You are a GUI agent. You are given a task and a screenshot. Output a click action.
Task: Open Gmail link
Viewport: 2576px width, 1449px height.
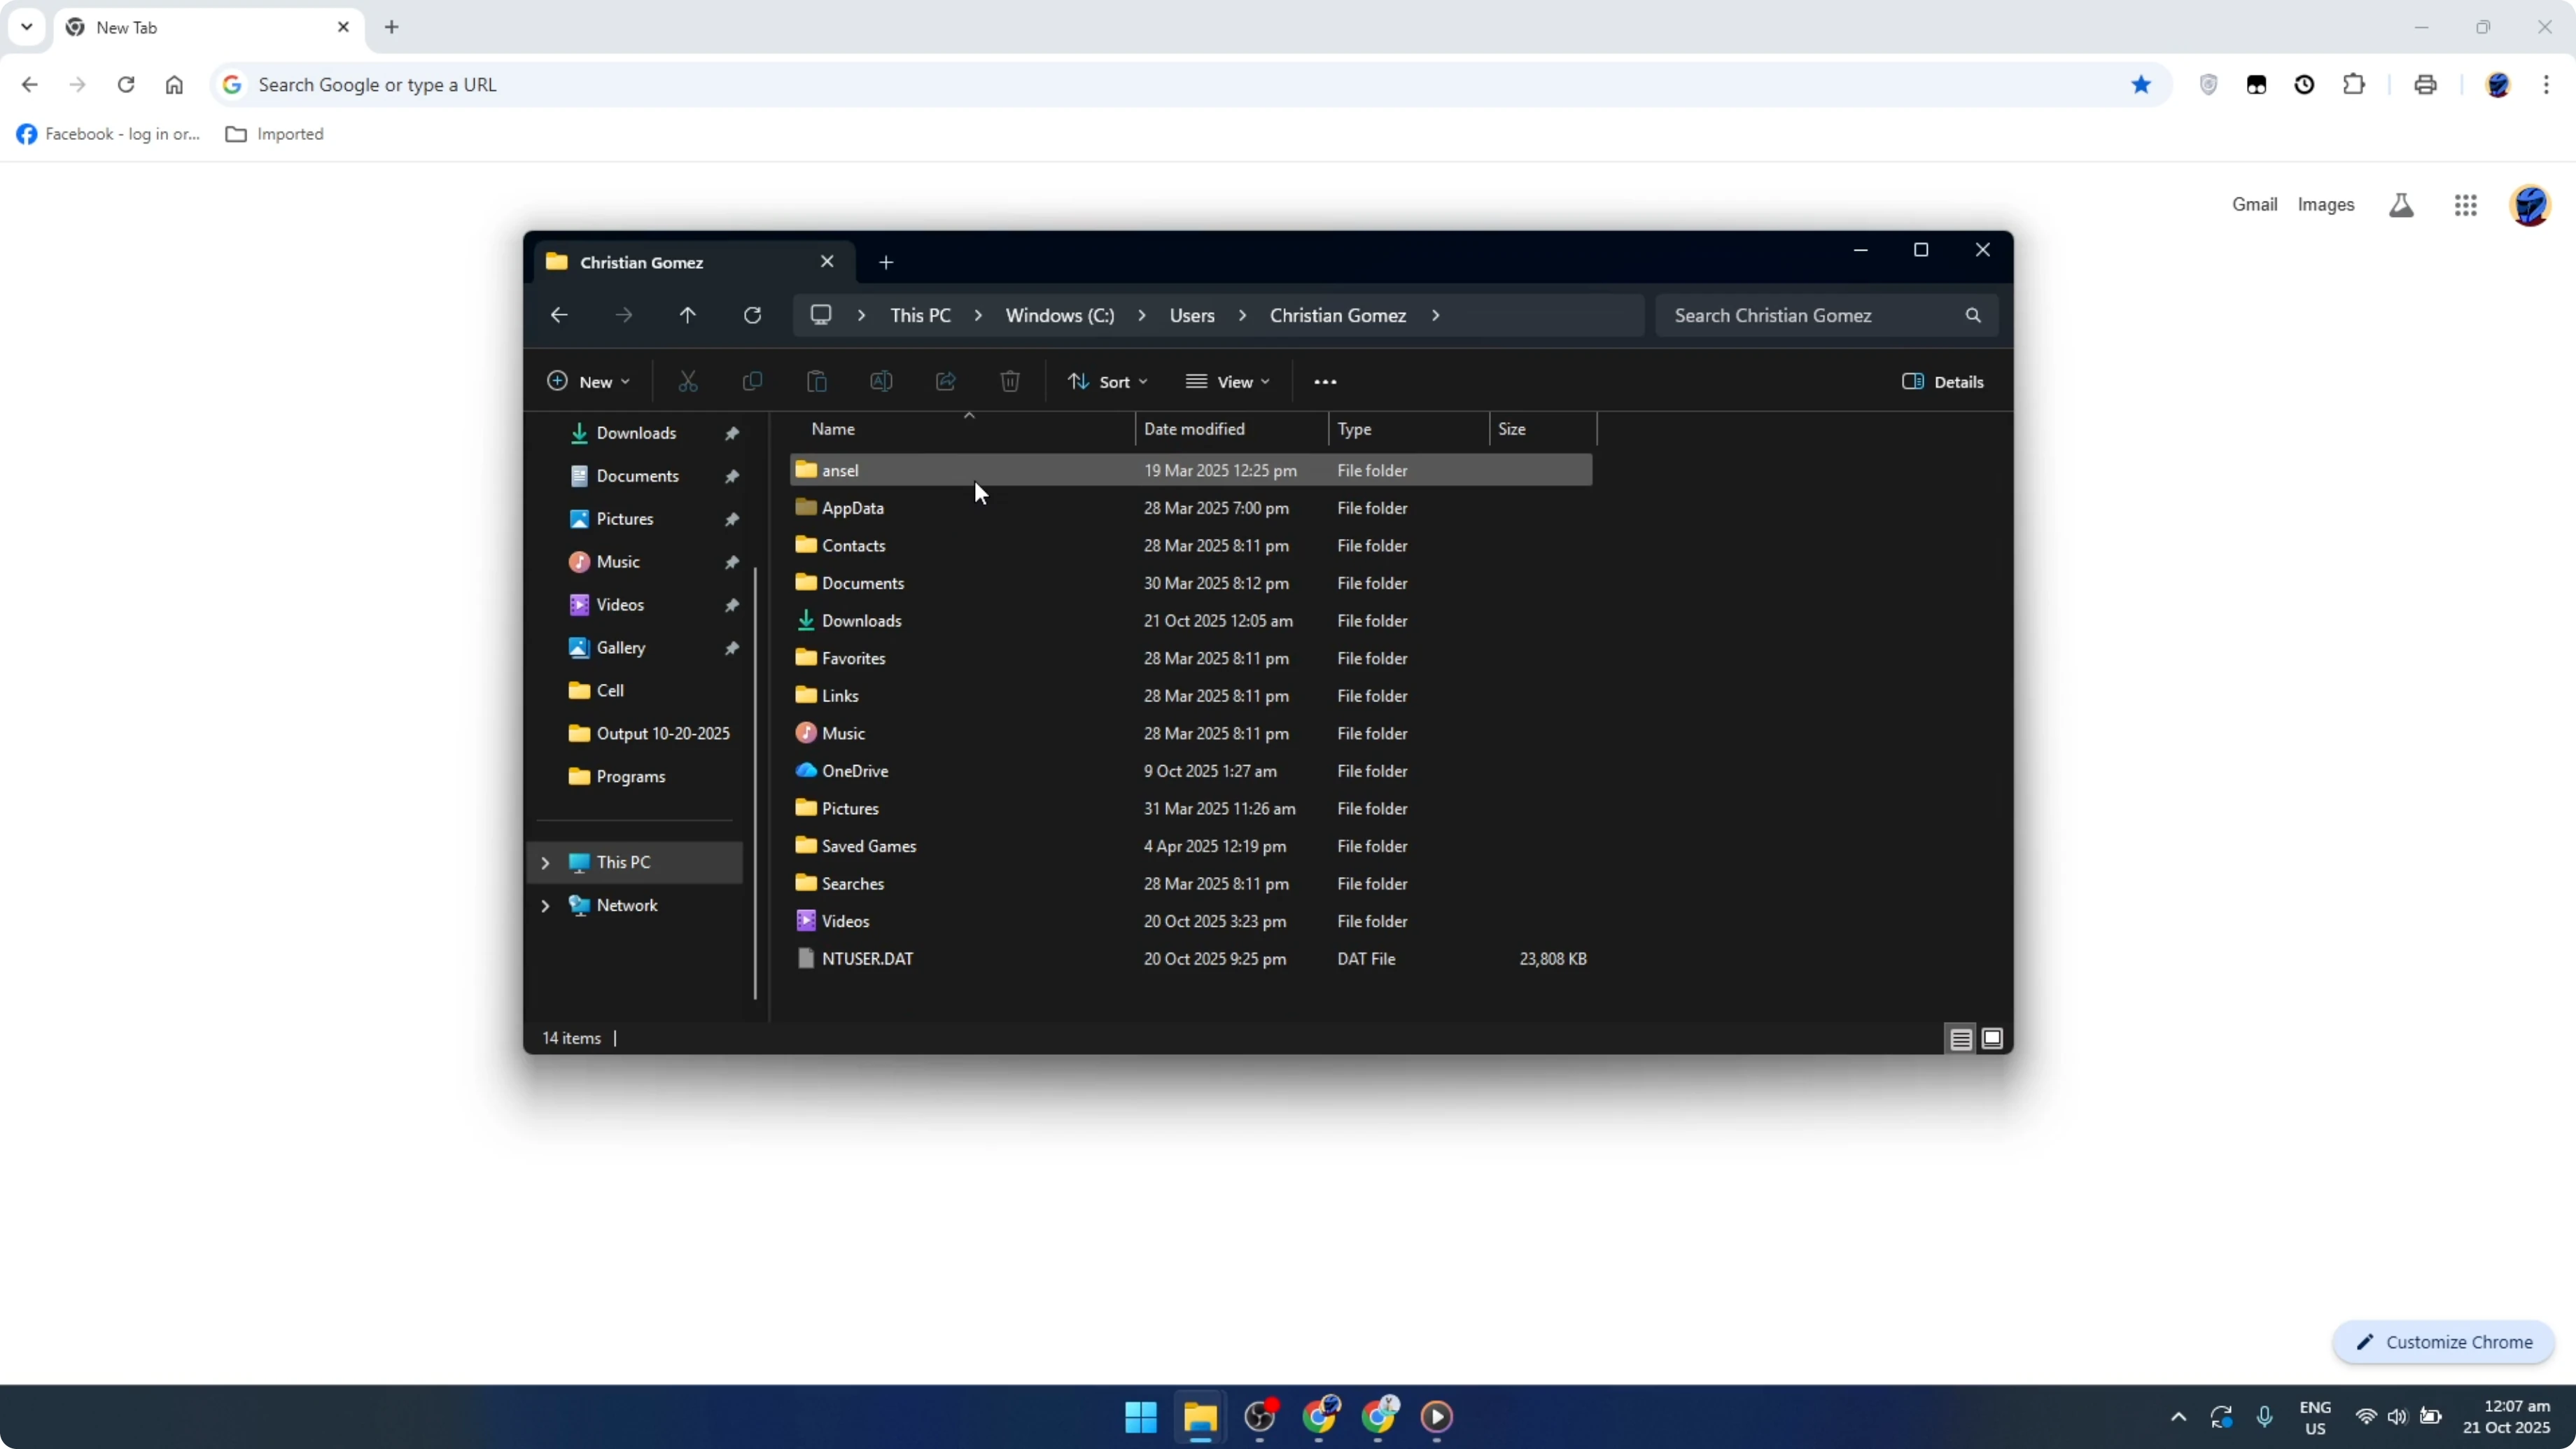click(2254, 205)
